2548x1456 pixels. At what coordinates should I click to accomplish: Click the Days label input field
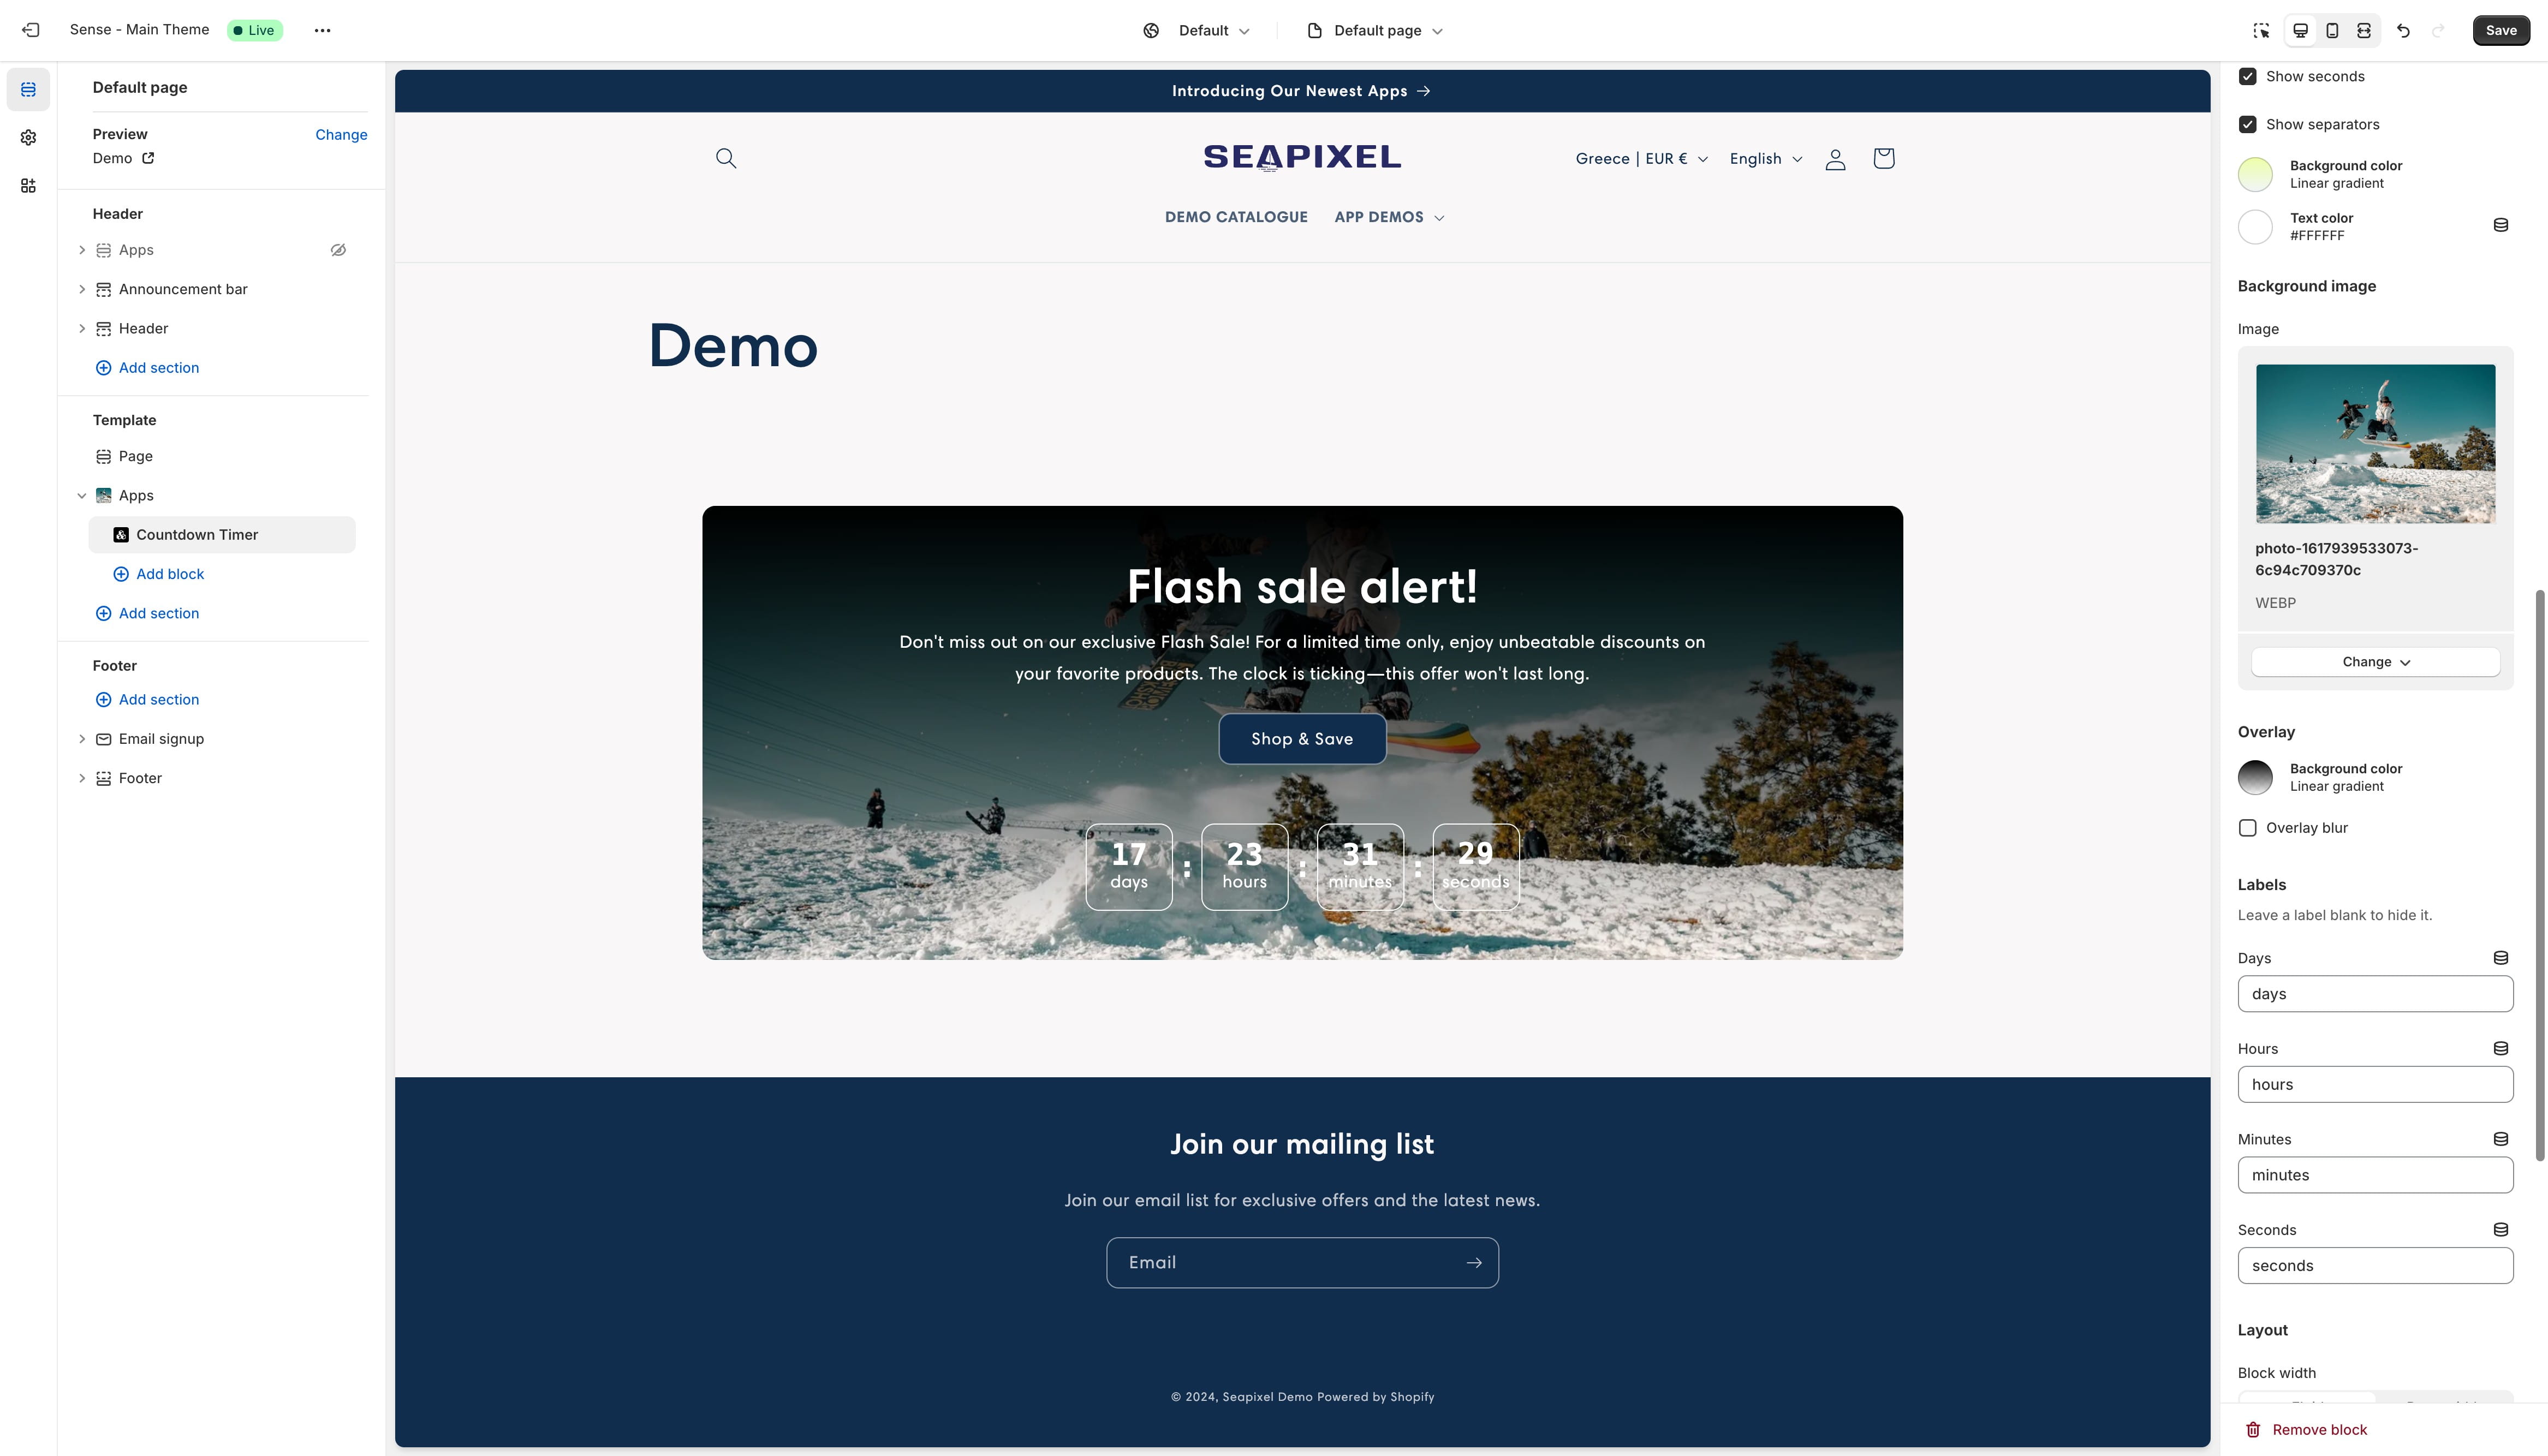(2375, 992)
